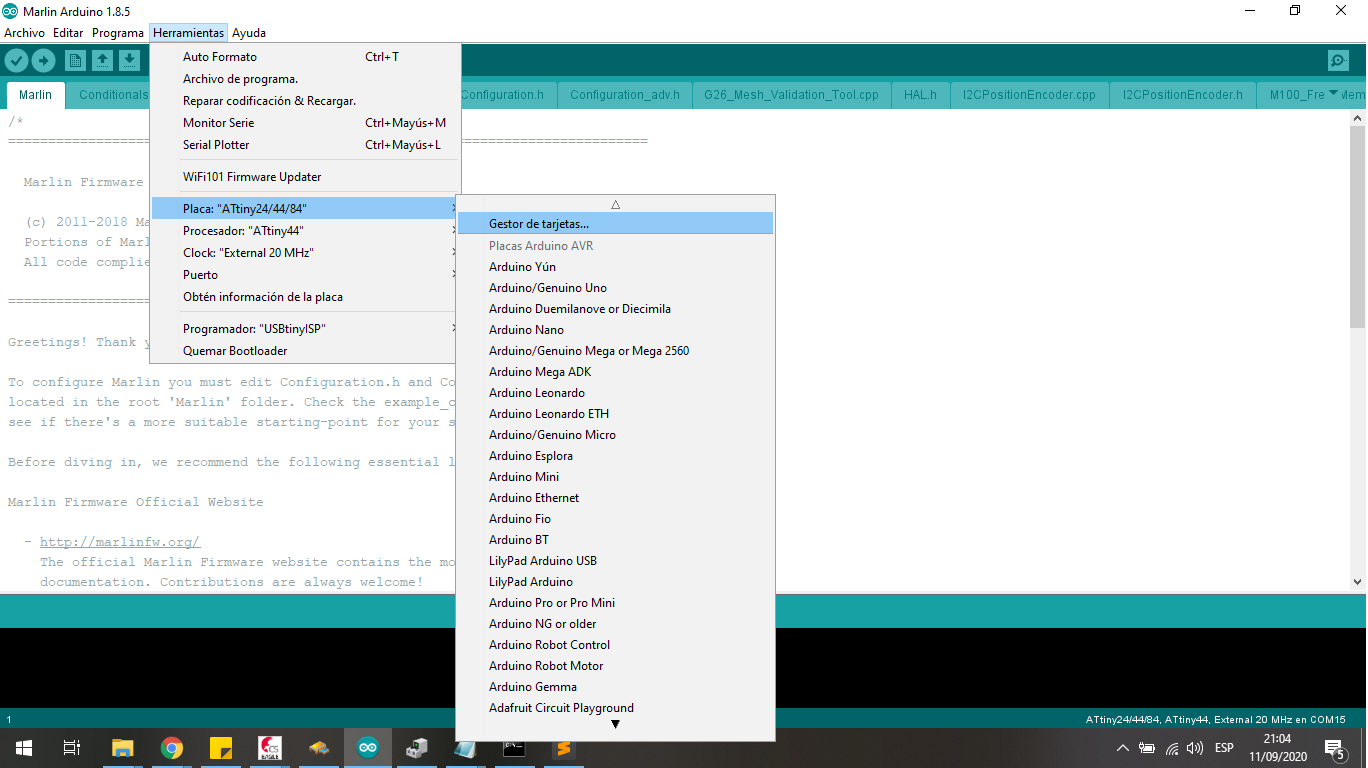The image size is (1368, 768).
Task: Click the Wi-Fi network tray icon
Action: (1171, 748)
